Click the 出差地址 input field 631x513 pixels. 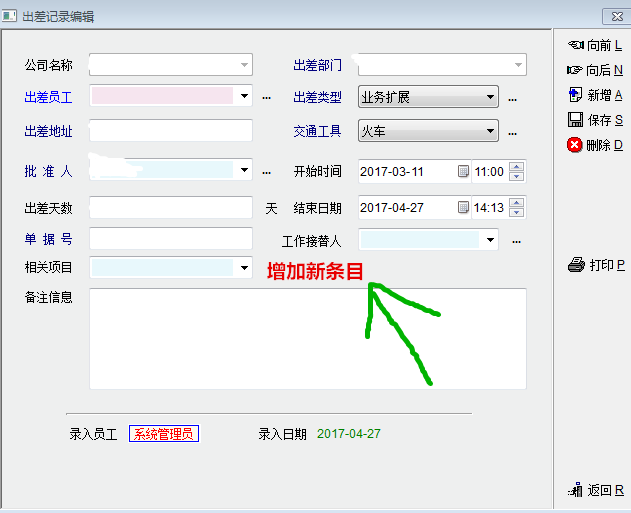tap(170, 131)
